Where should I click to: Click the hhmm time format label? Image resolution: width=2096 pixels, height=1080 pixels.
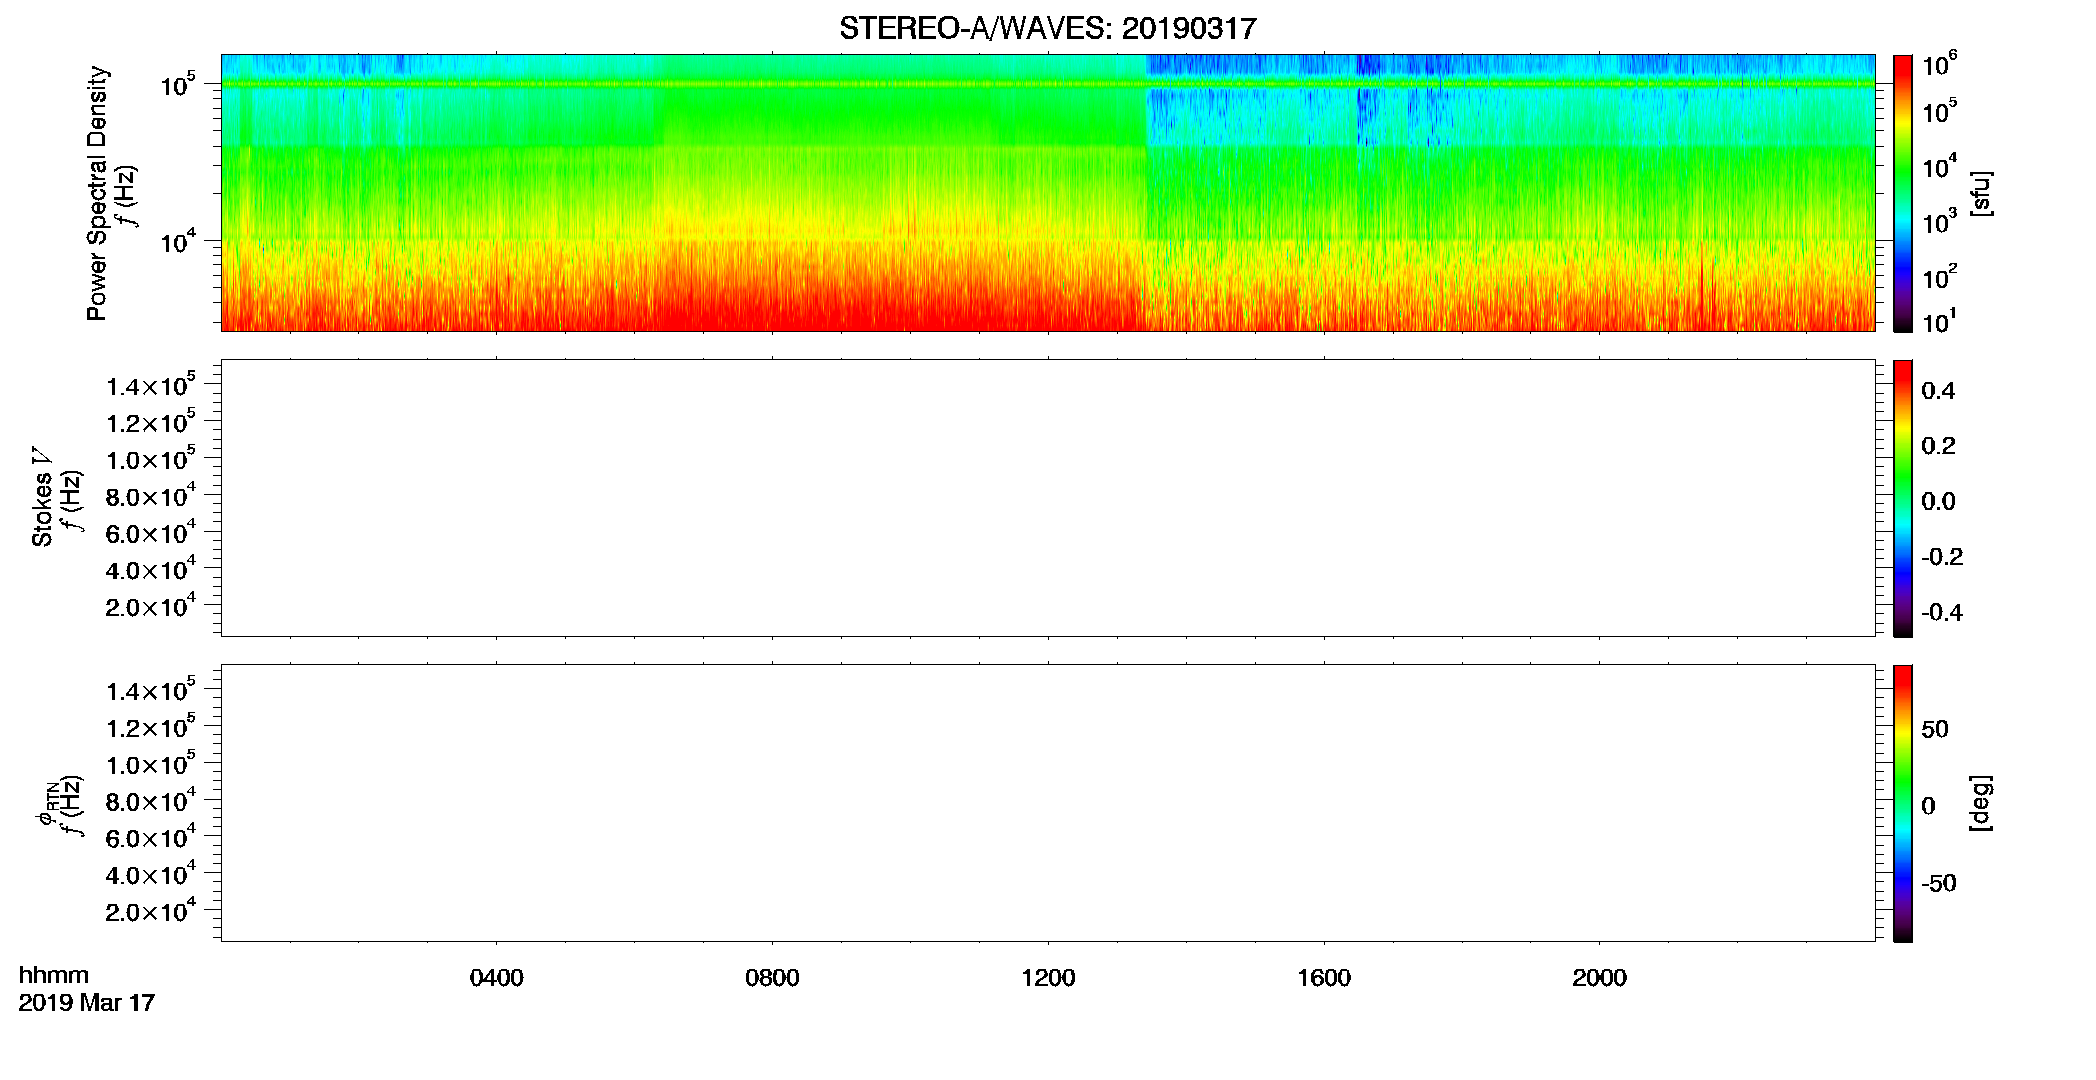54,975
